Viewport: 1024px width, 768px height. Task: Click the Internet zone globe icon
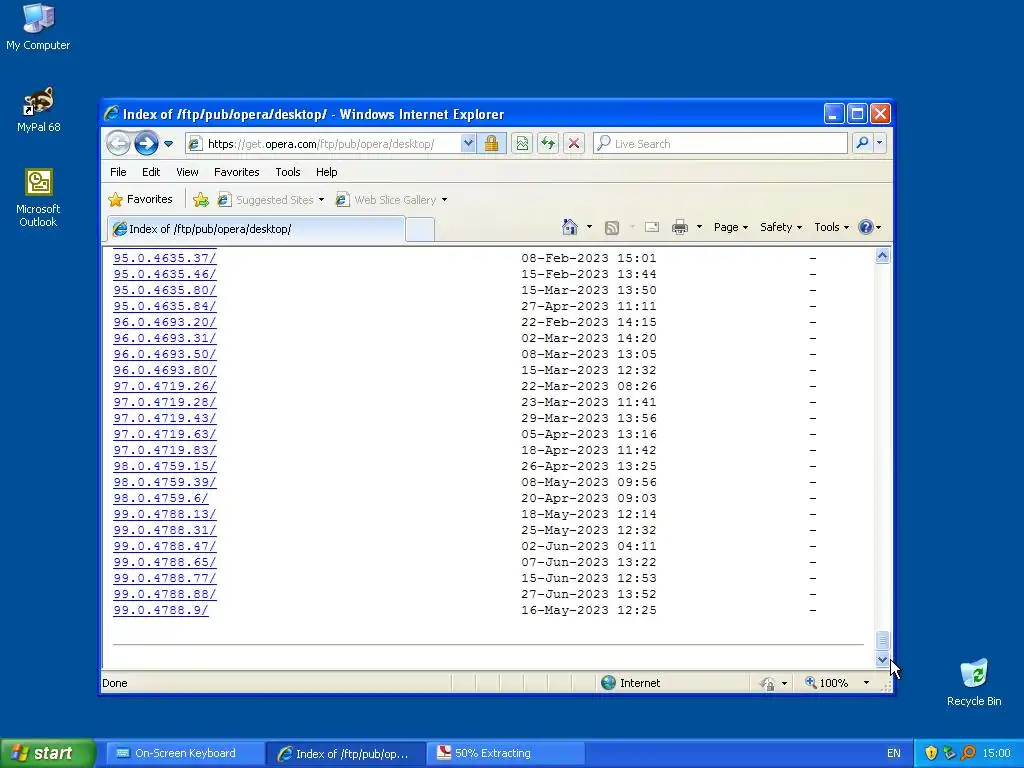click(x=608, y=682)
